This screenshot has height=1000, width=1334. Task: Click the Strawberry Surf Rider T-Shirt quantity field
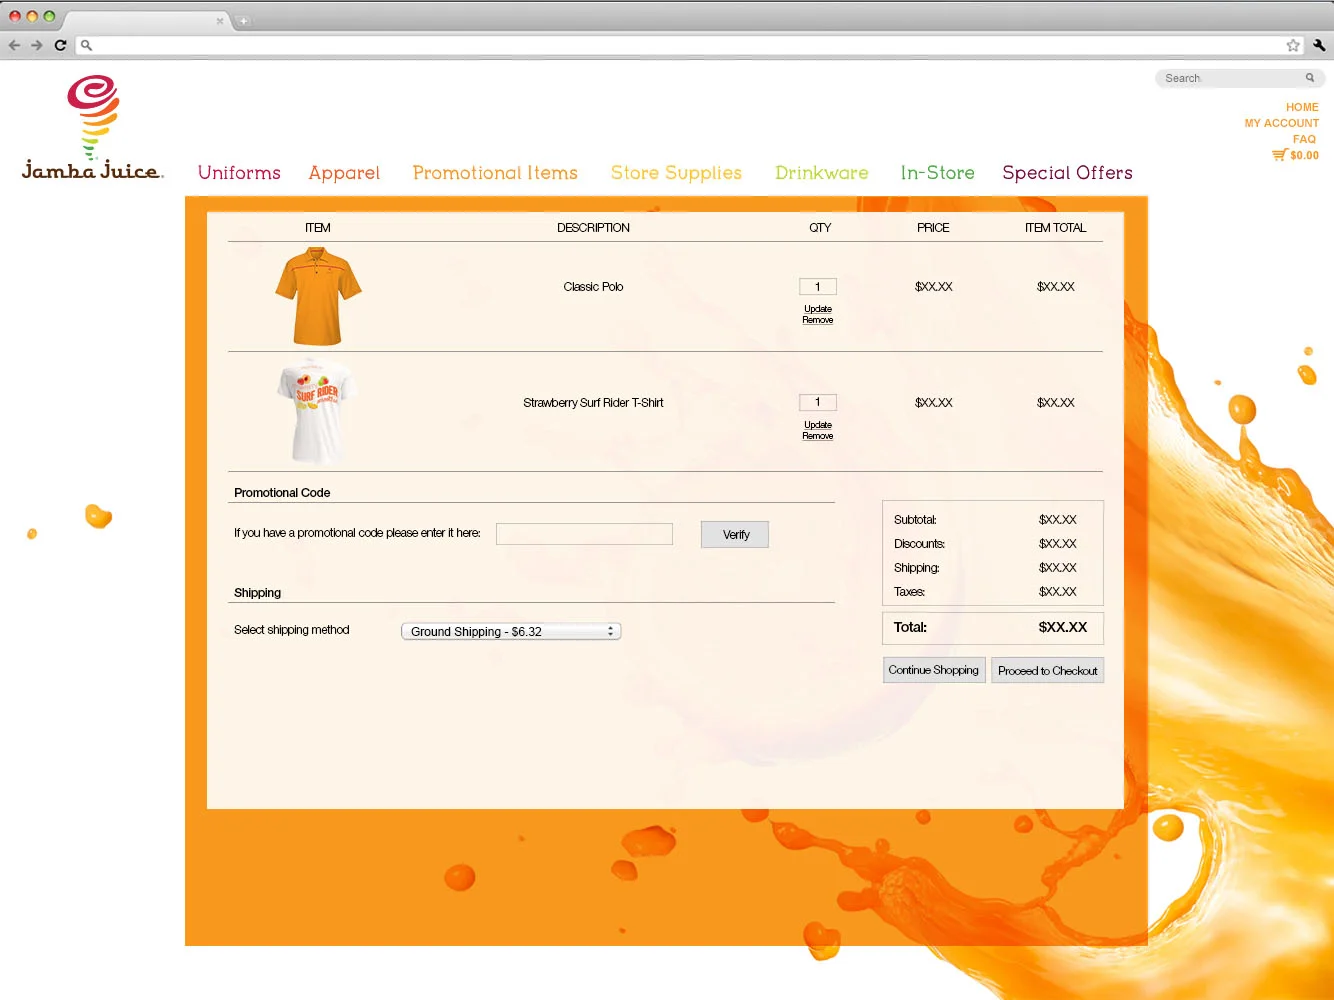tap(817, 403)
